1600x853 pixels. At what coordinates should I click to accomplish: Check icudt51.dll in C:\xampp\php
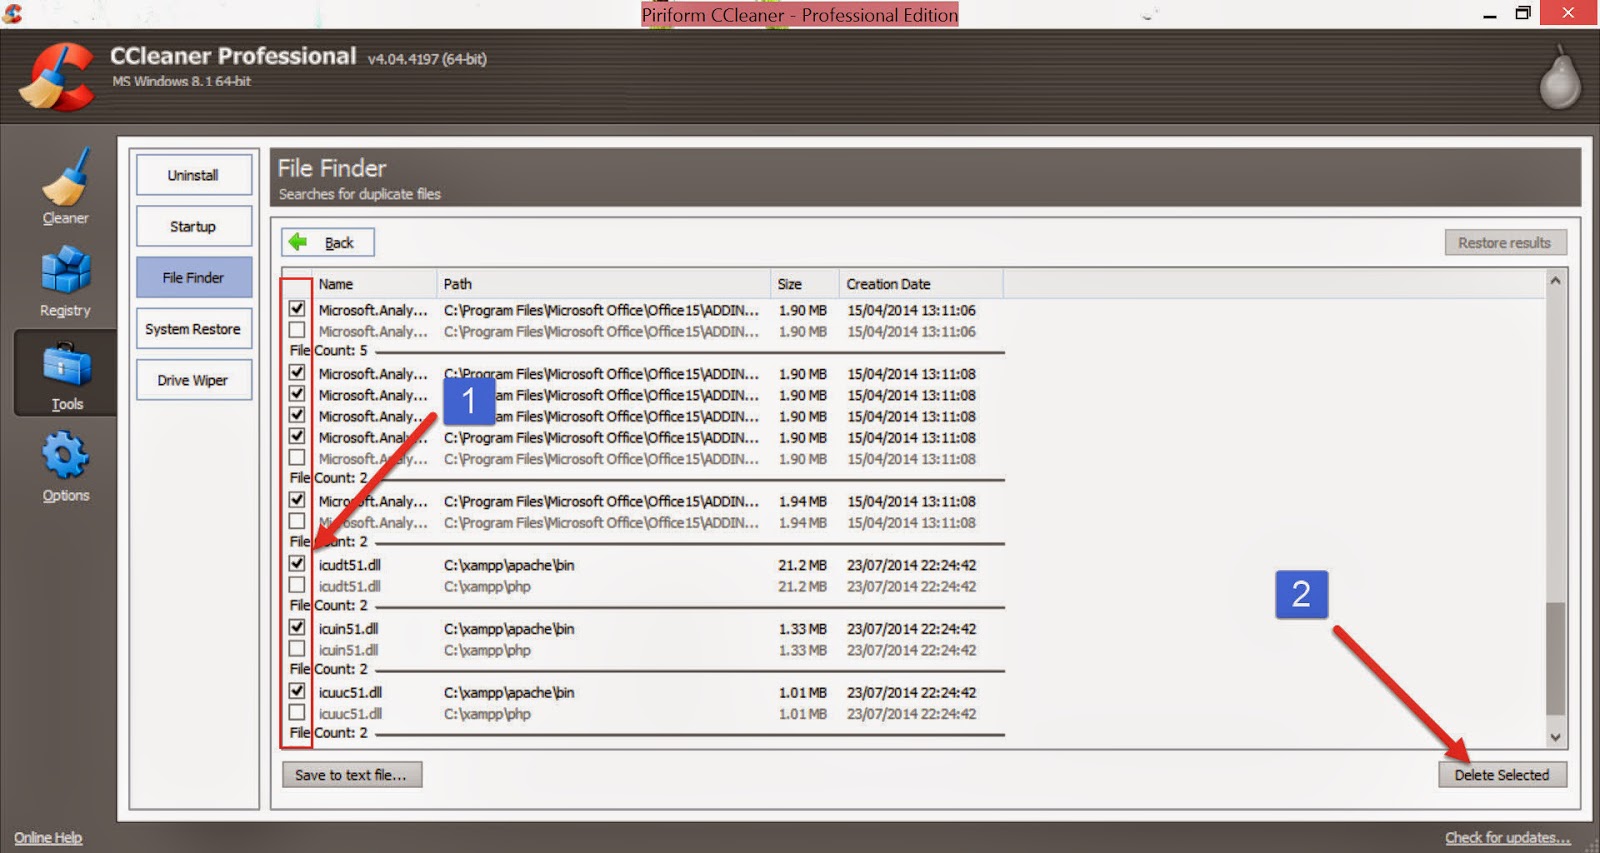[x=297, y=586]
